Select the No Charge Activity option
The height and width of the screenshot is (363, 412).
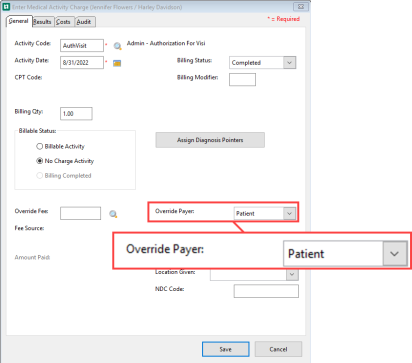[65, 161]
